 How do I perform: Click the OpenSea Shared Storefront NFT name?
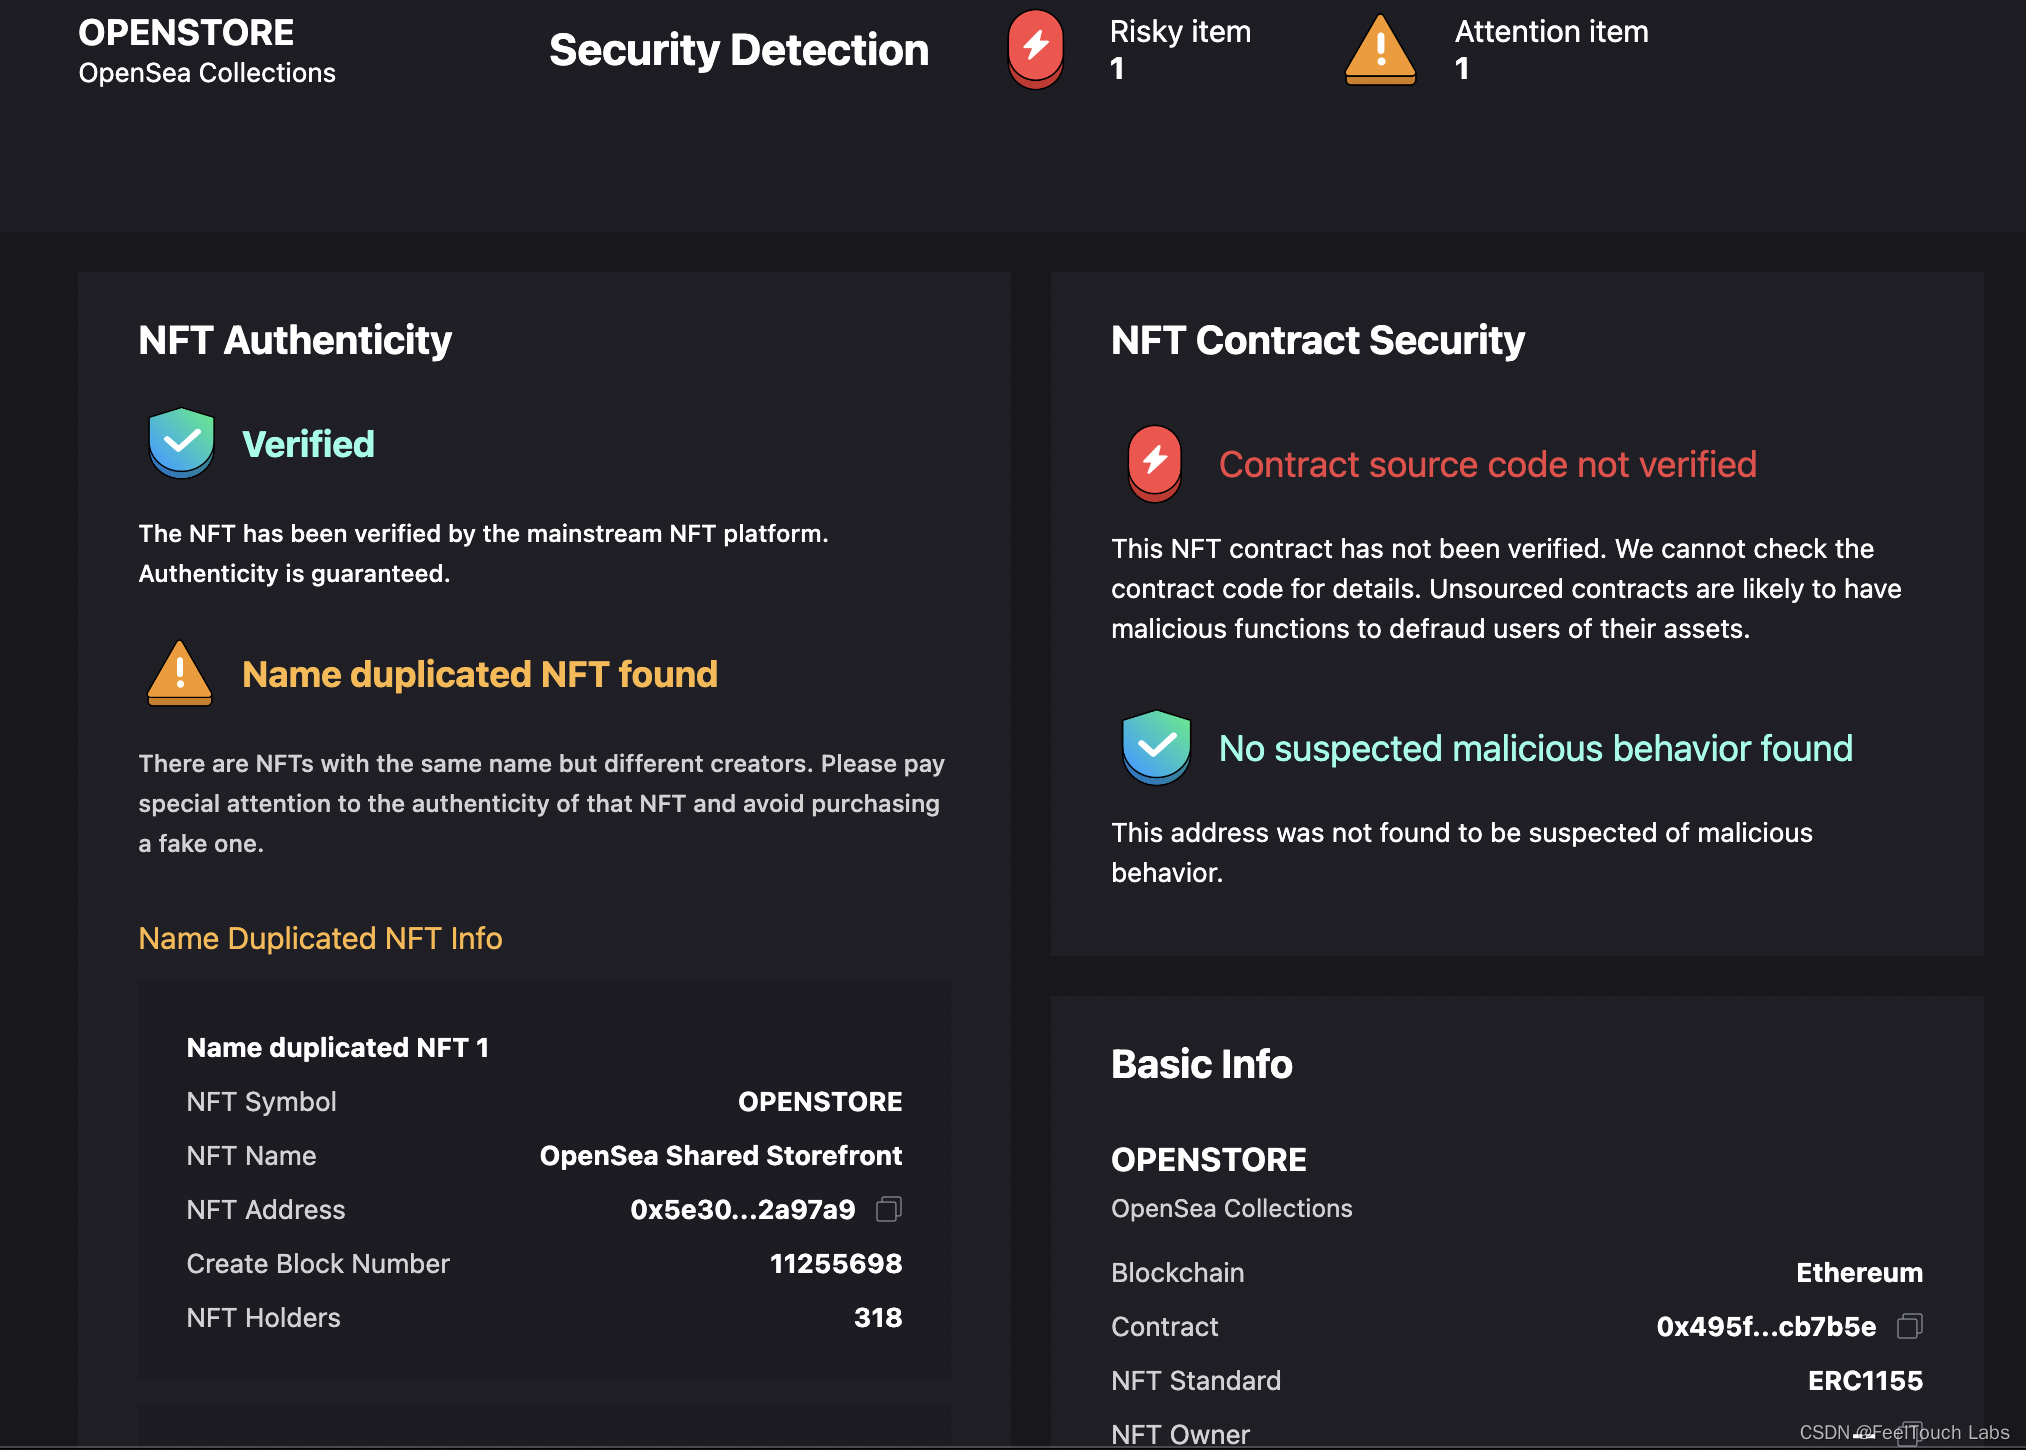tap(720, 1155)
